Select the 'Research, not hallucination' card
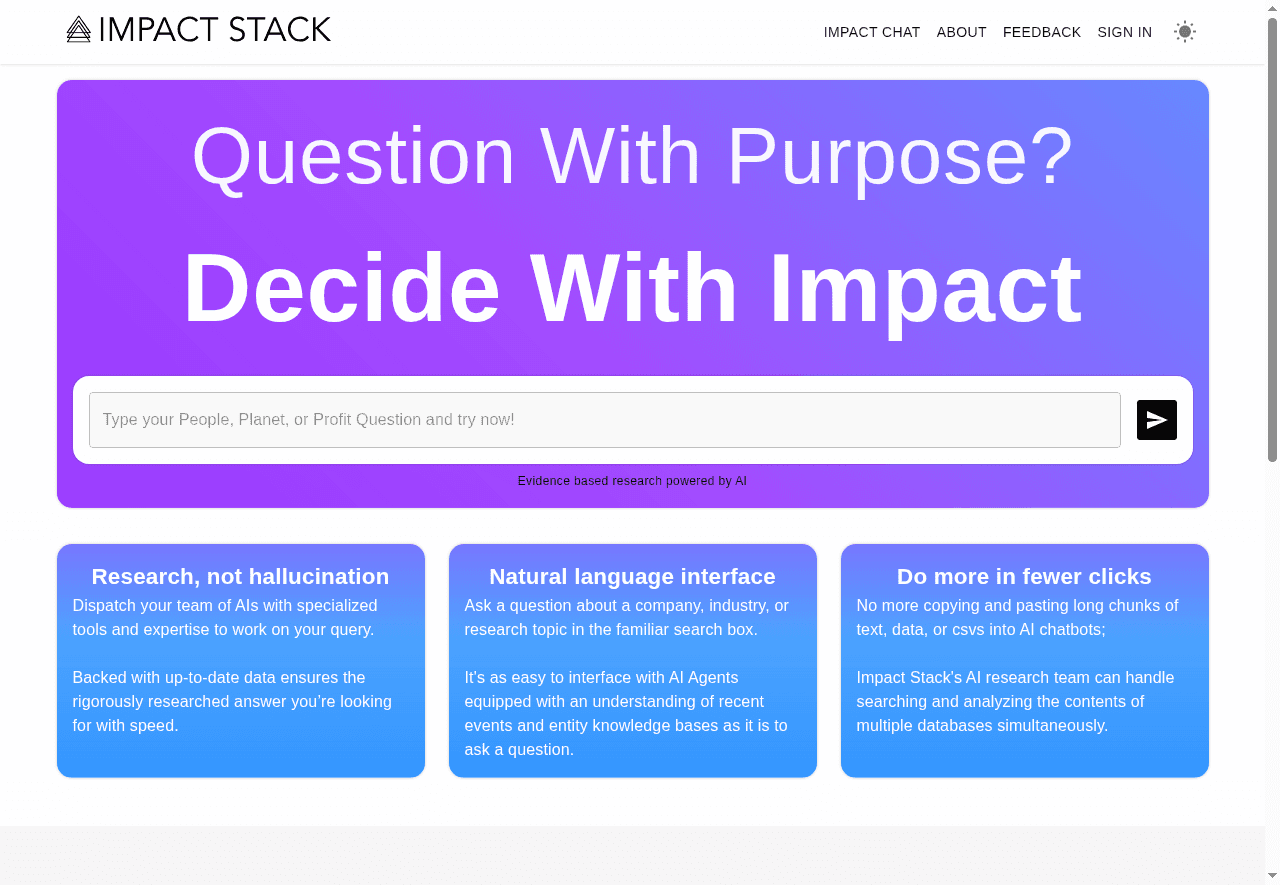 [x=240, y=660]
